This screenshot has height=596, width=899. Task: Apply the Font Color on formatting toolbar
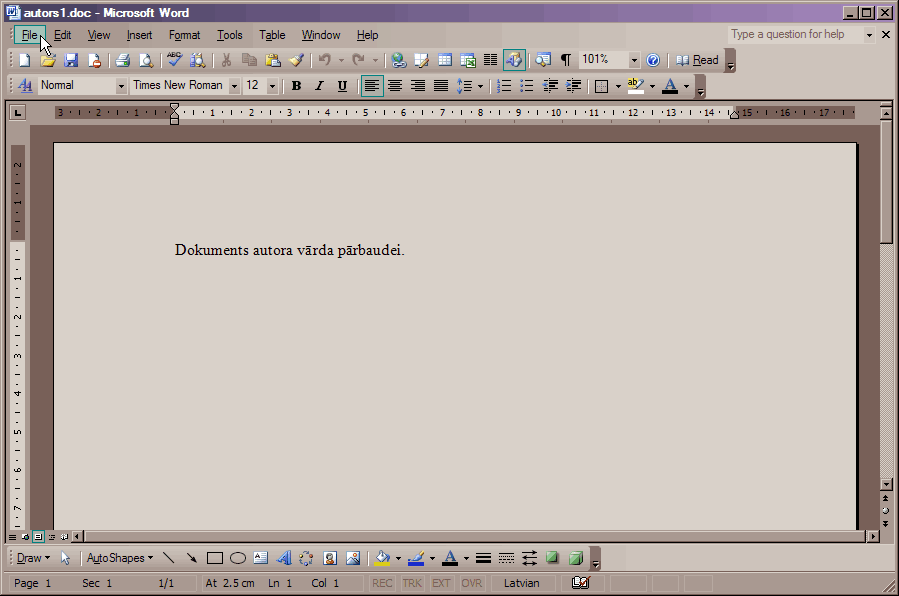[x=670, y=86]
